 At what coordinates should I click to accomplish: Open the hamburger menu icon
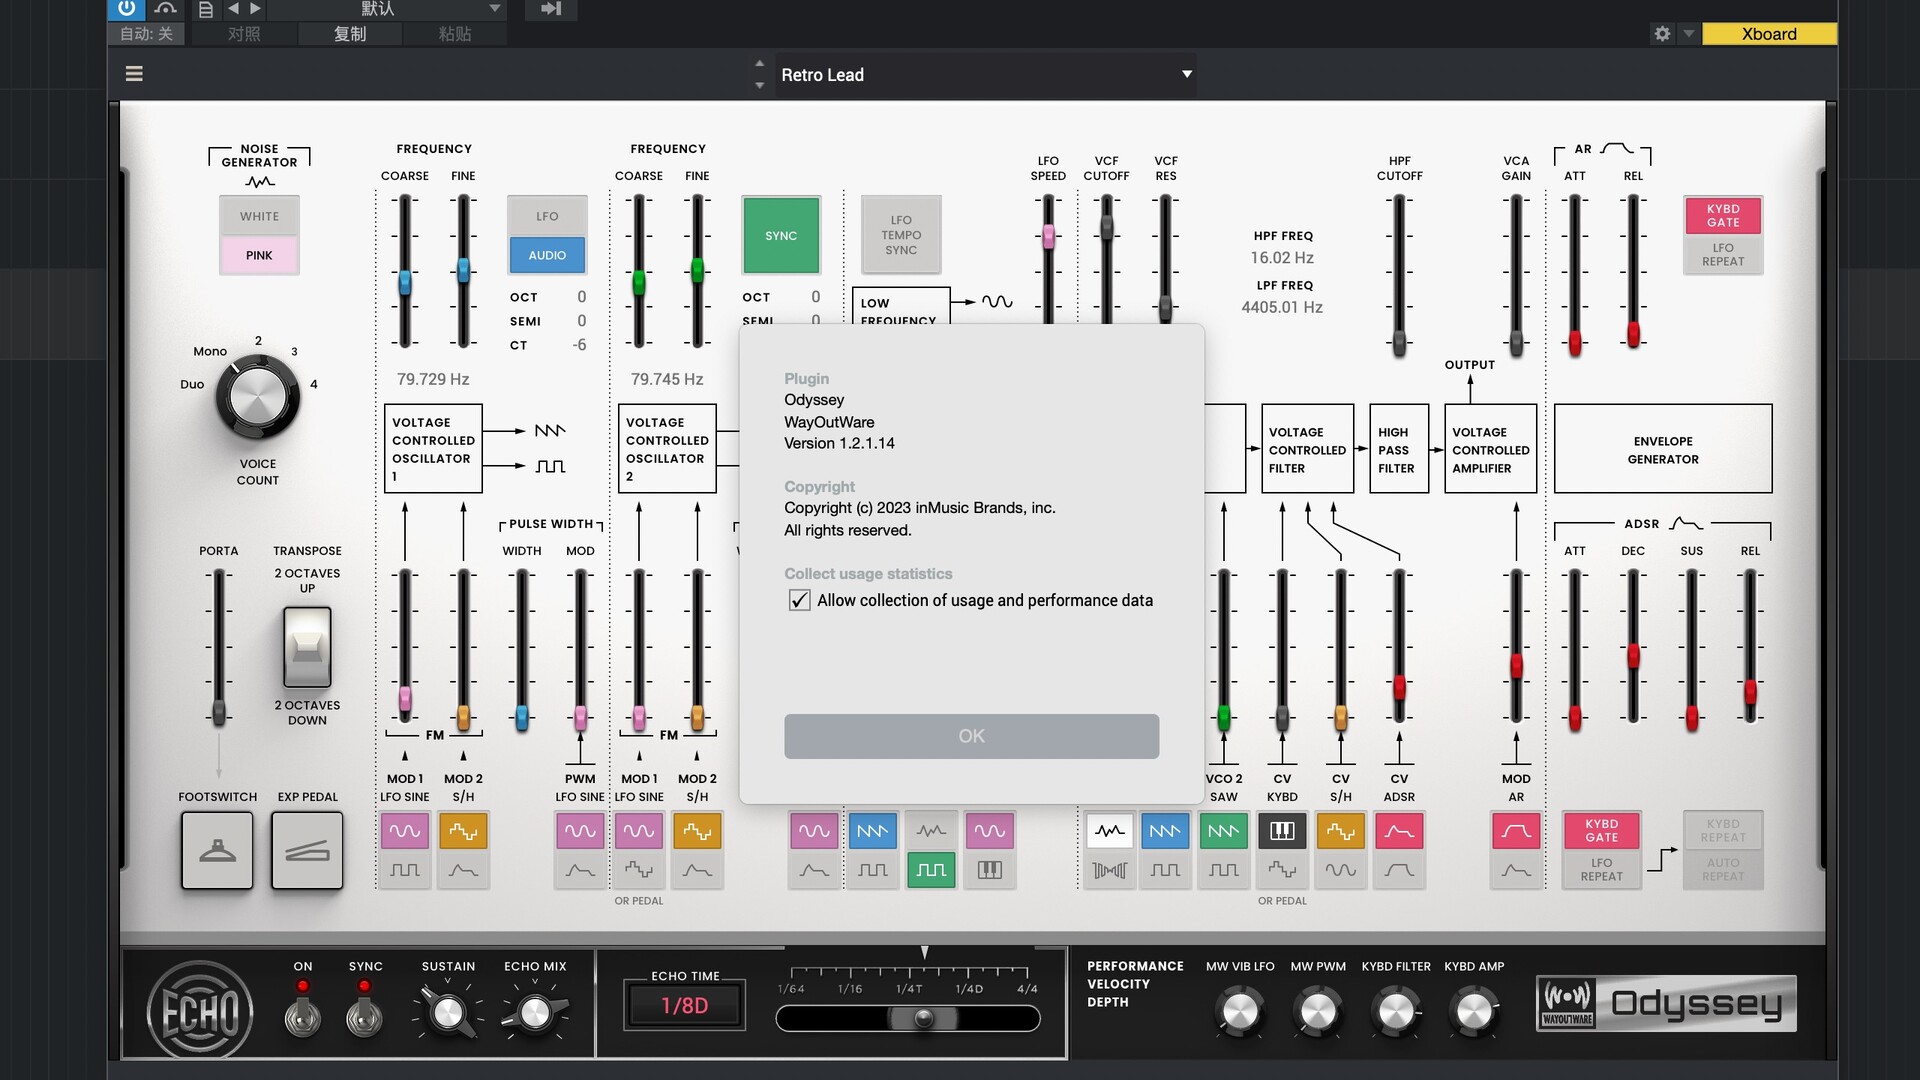click(134, 74)
